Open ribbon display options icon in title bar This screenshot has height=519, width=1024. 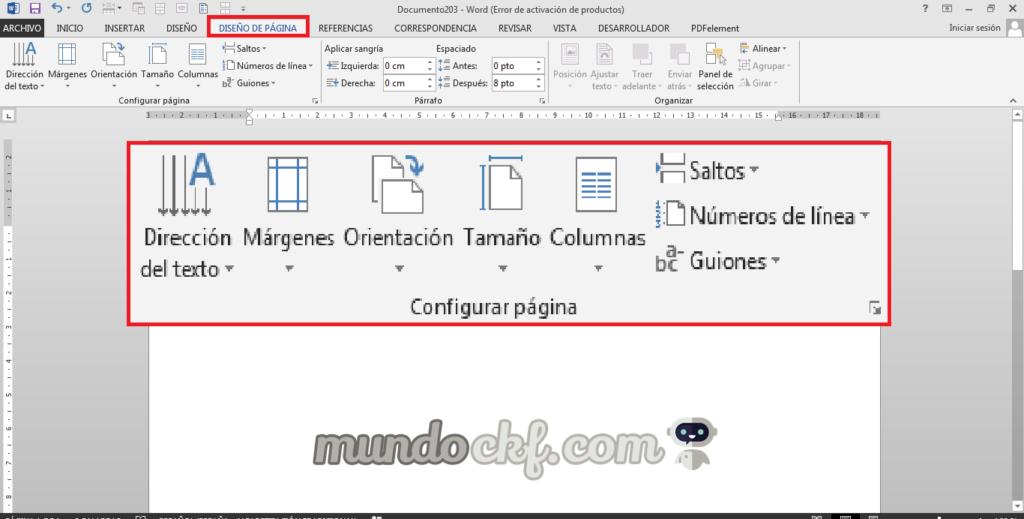[947, 8]
